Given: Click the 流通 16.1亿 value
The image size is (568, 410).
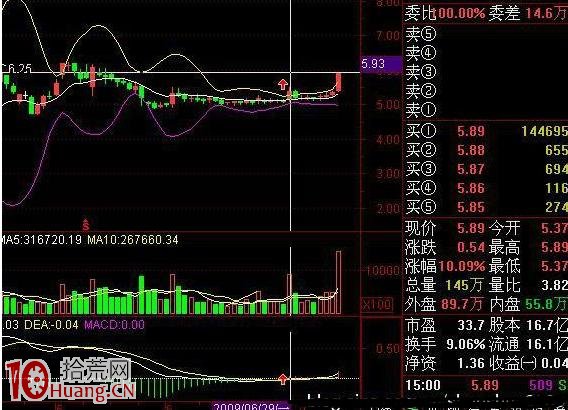Looking at the screenshot, I should [x=547, y=344].
